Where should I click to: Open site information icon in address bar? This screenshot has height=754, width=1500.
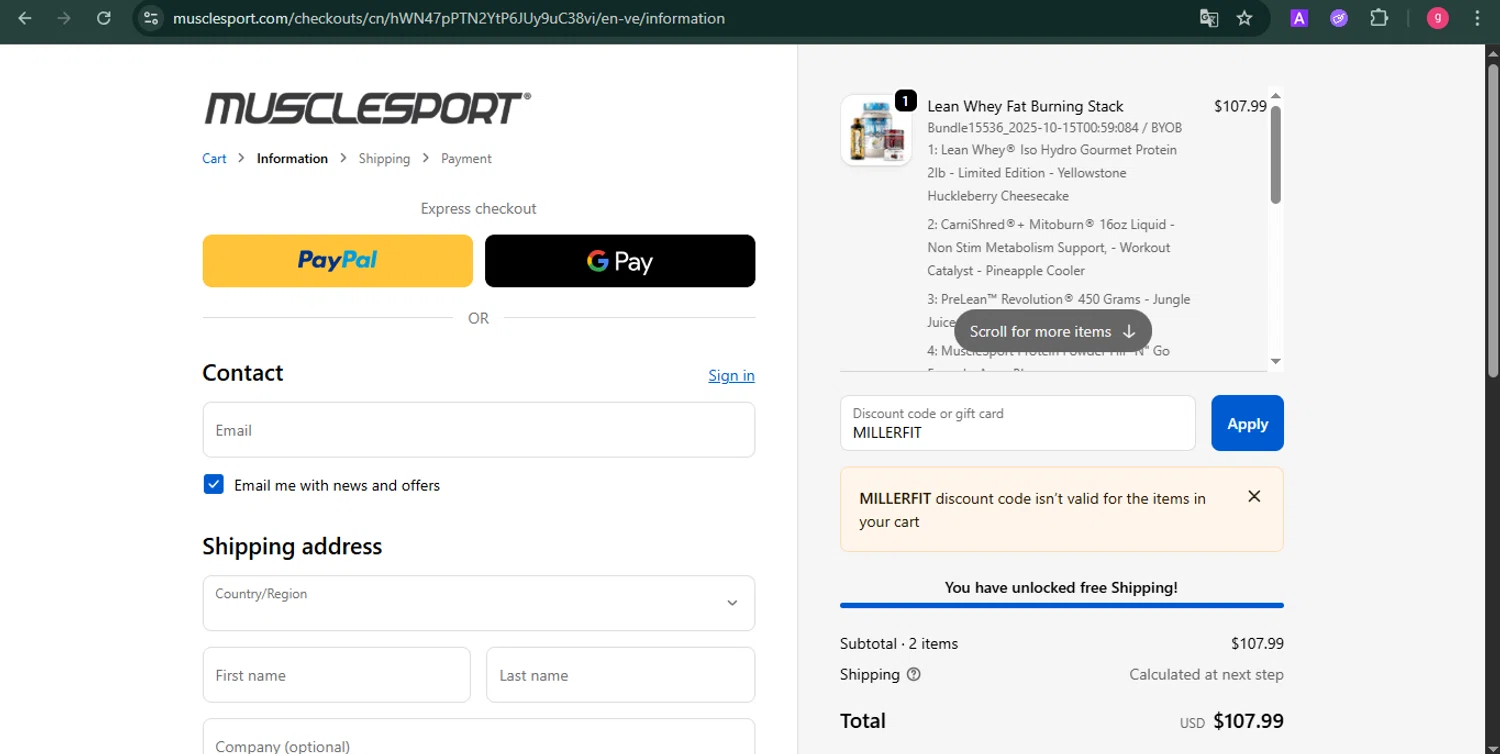click(151, 18)
